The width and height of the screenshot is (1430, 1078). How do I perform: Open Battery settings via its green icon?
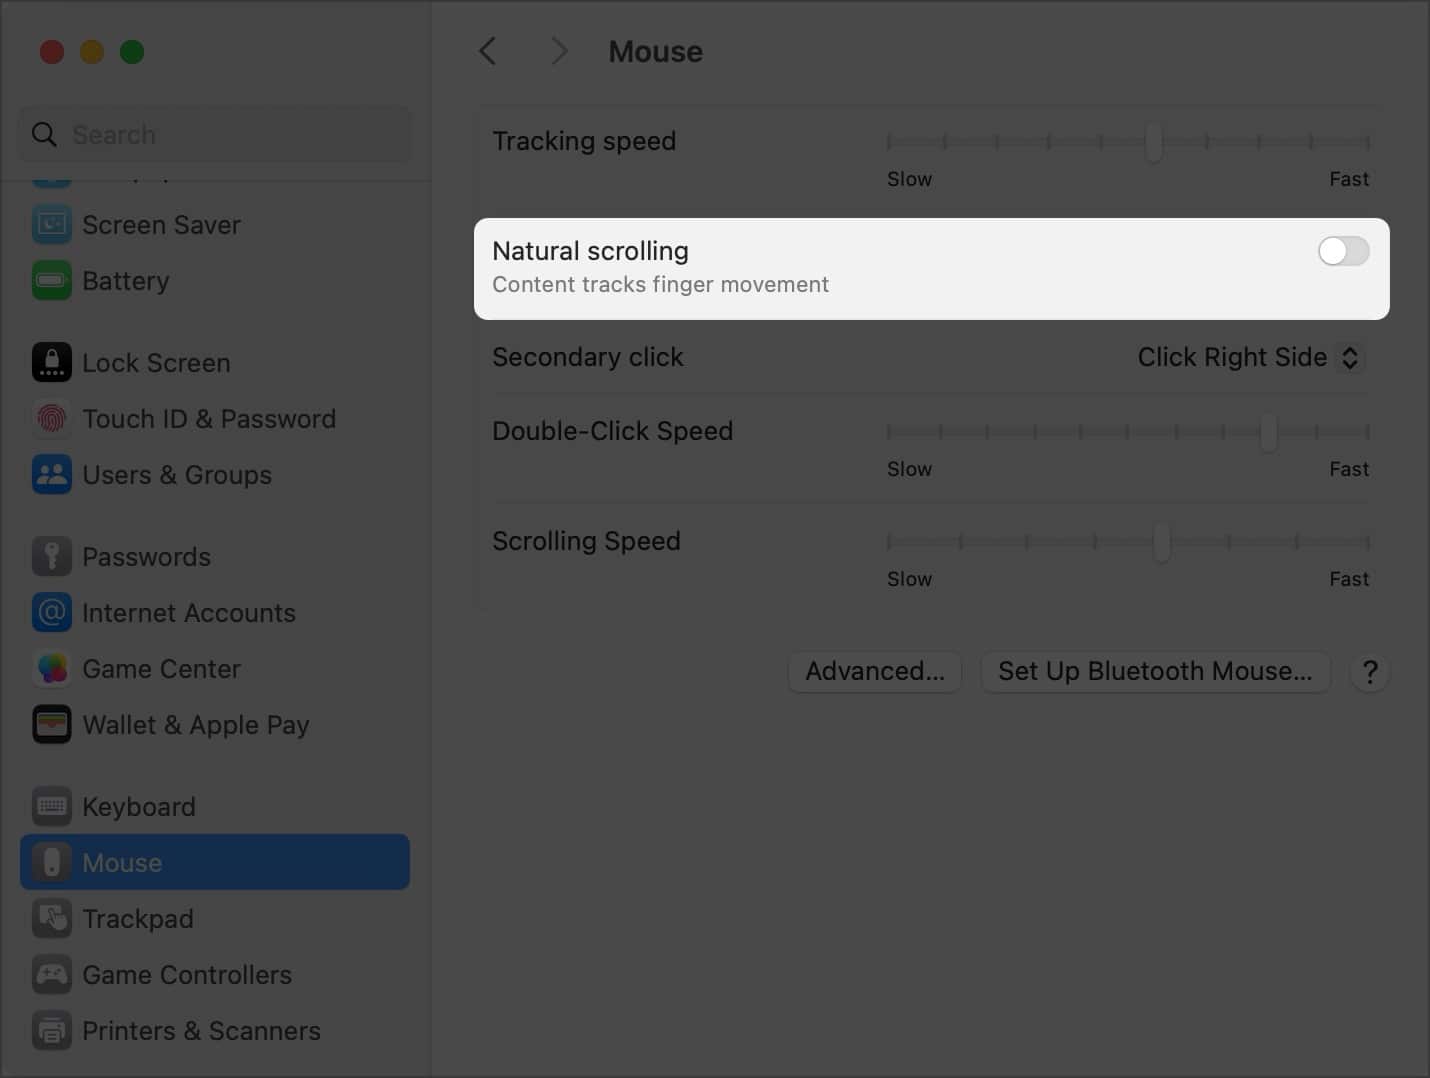point(51,281)
